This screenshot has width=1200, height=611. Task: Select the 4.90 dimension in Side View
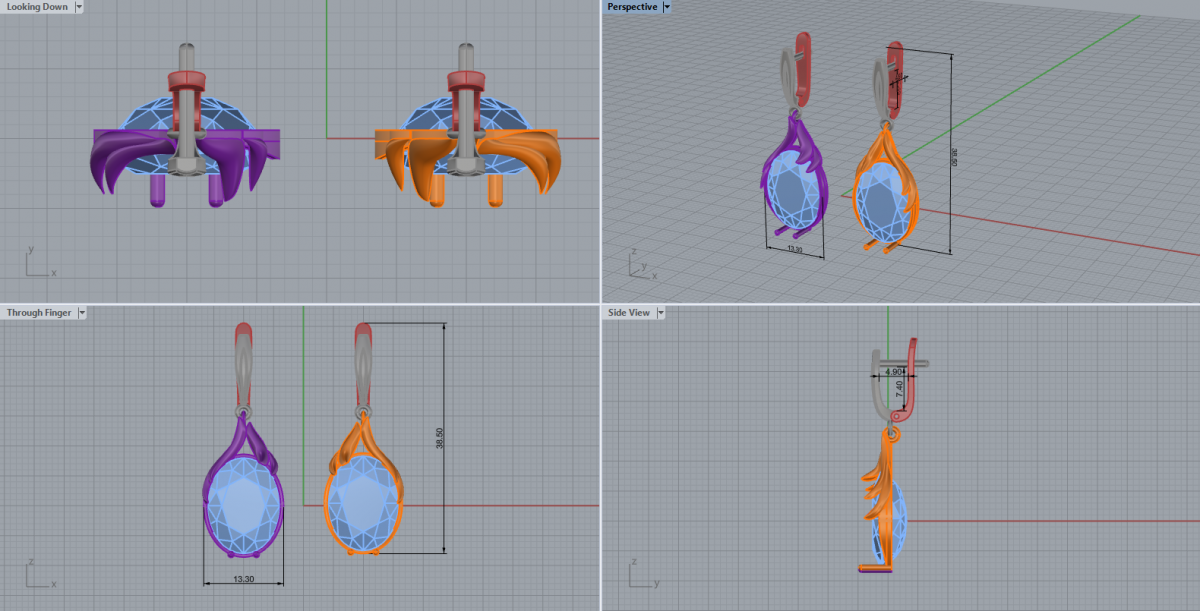point(895,372)
